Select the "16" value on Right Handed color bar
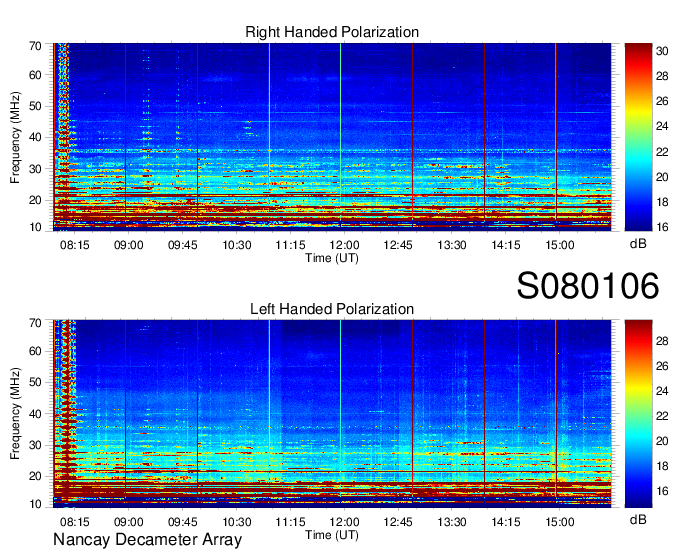Image resolution: width=680 pixels, height=552 pixels. (x=662, y=226)
